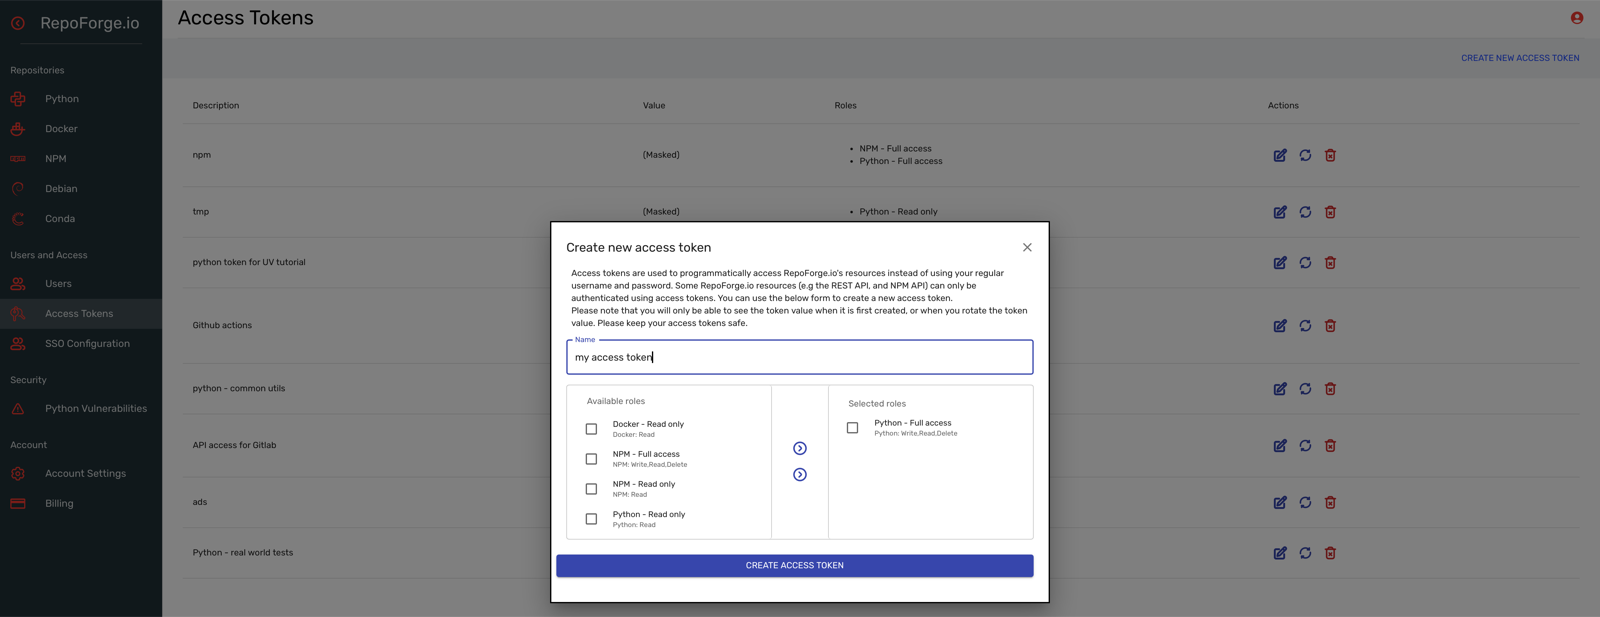Delete the tmp access token
This screenshot has width=1600, height=617.
[1330, 212]
